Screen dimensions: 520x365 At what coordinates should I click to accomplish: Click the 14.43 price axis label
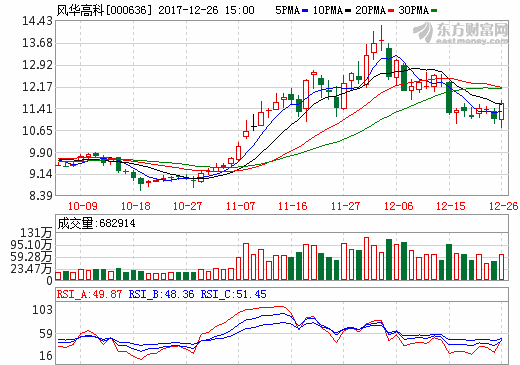[x=37, y=21]
